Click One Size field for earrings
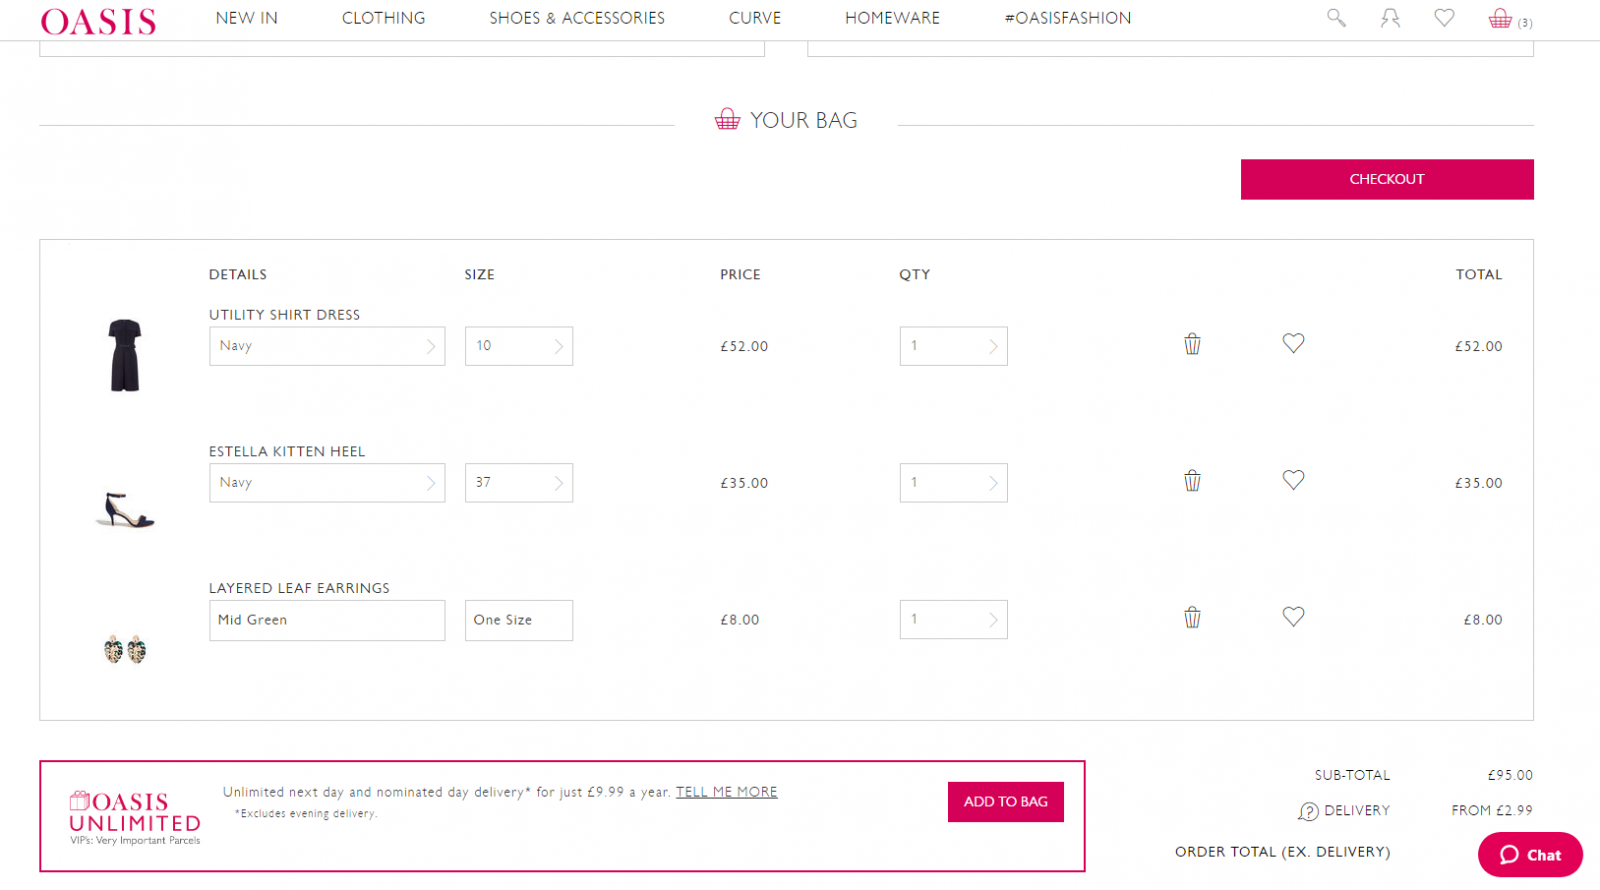This screenshot has height=890, width=1600. coord(519,620)
